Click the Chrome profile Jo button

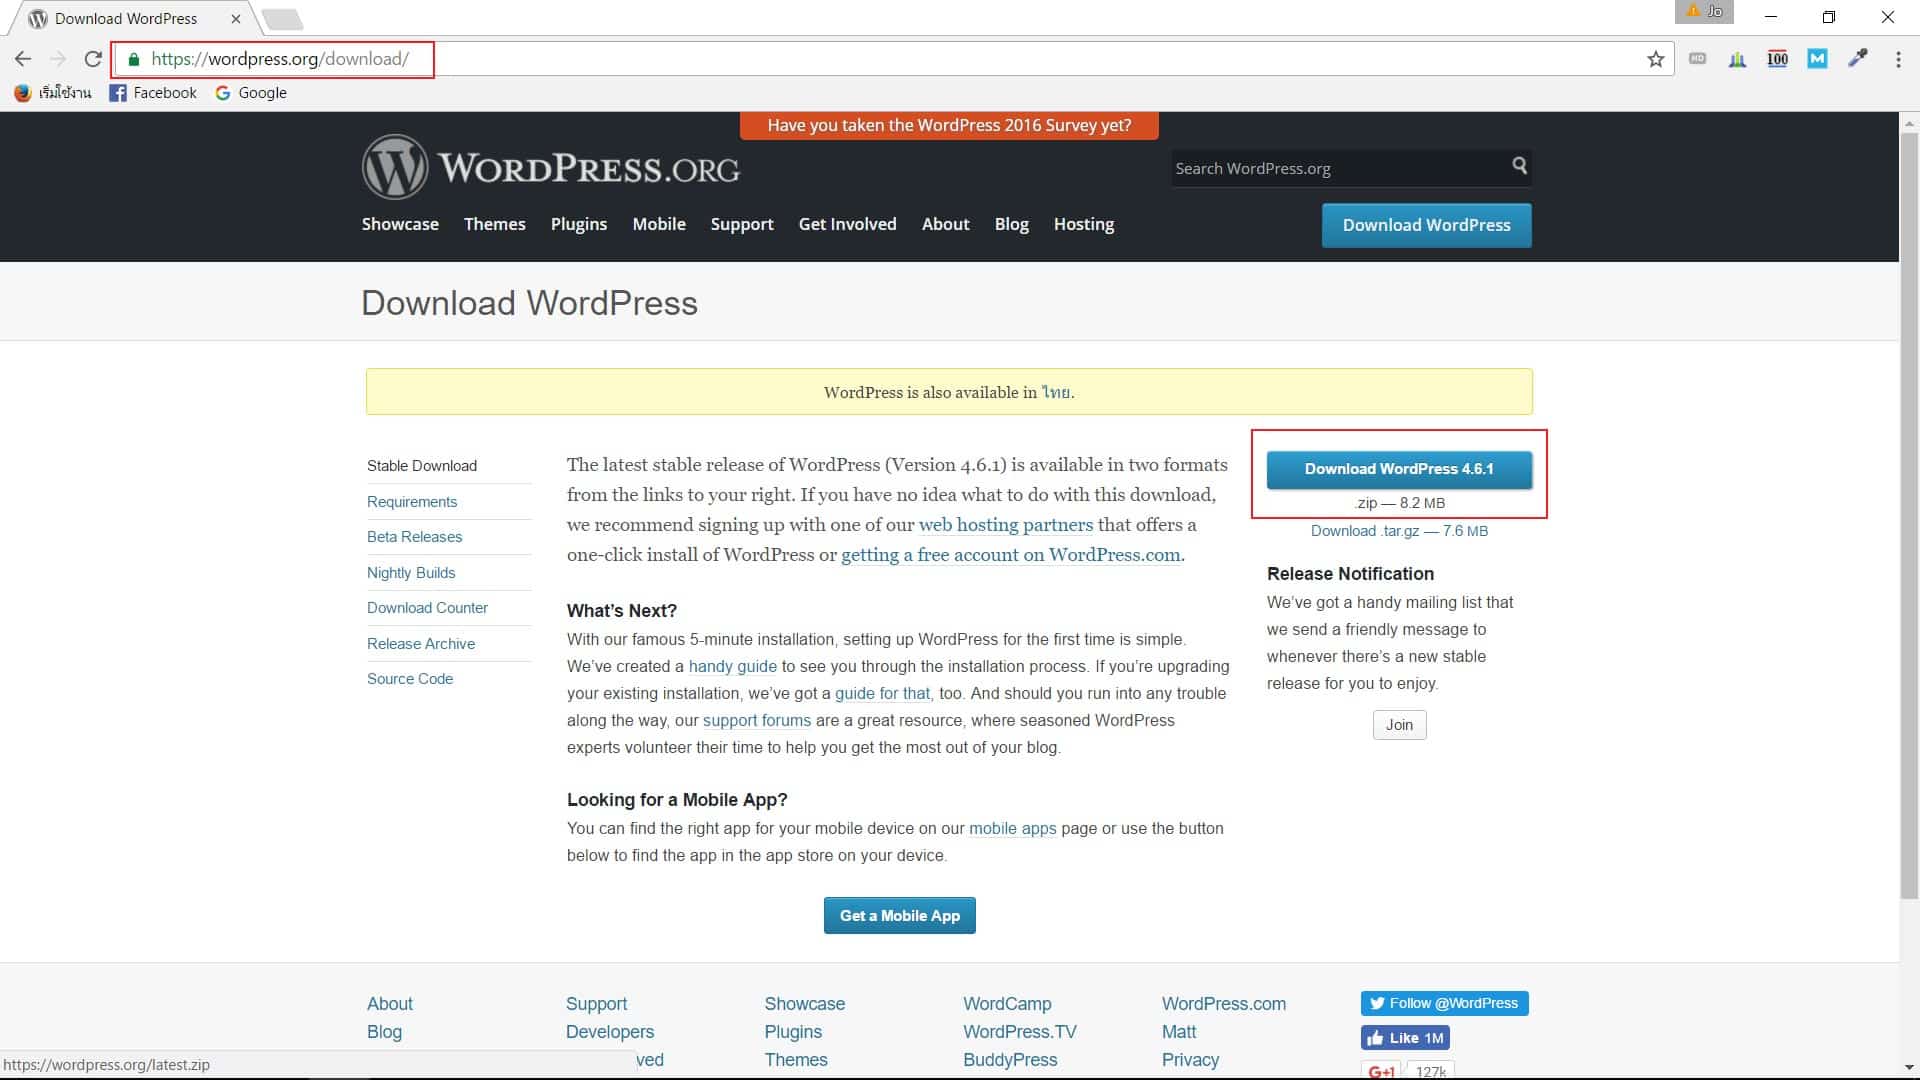click(1704, 11)
